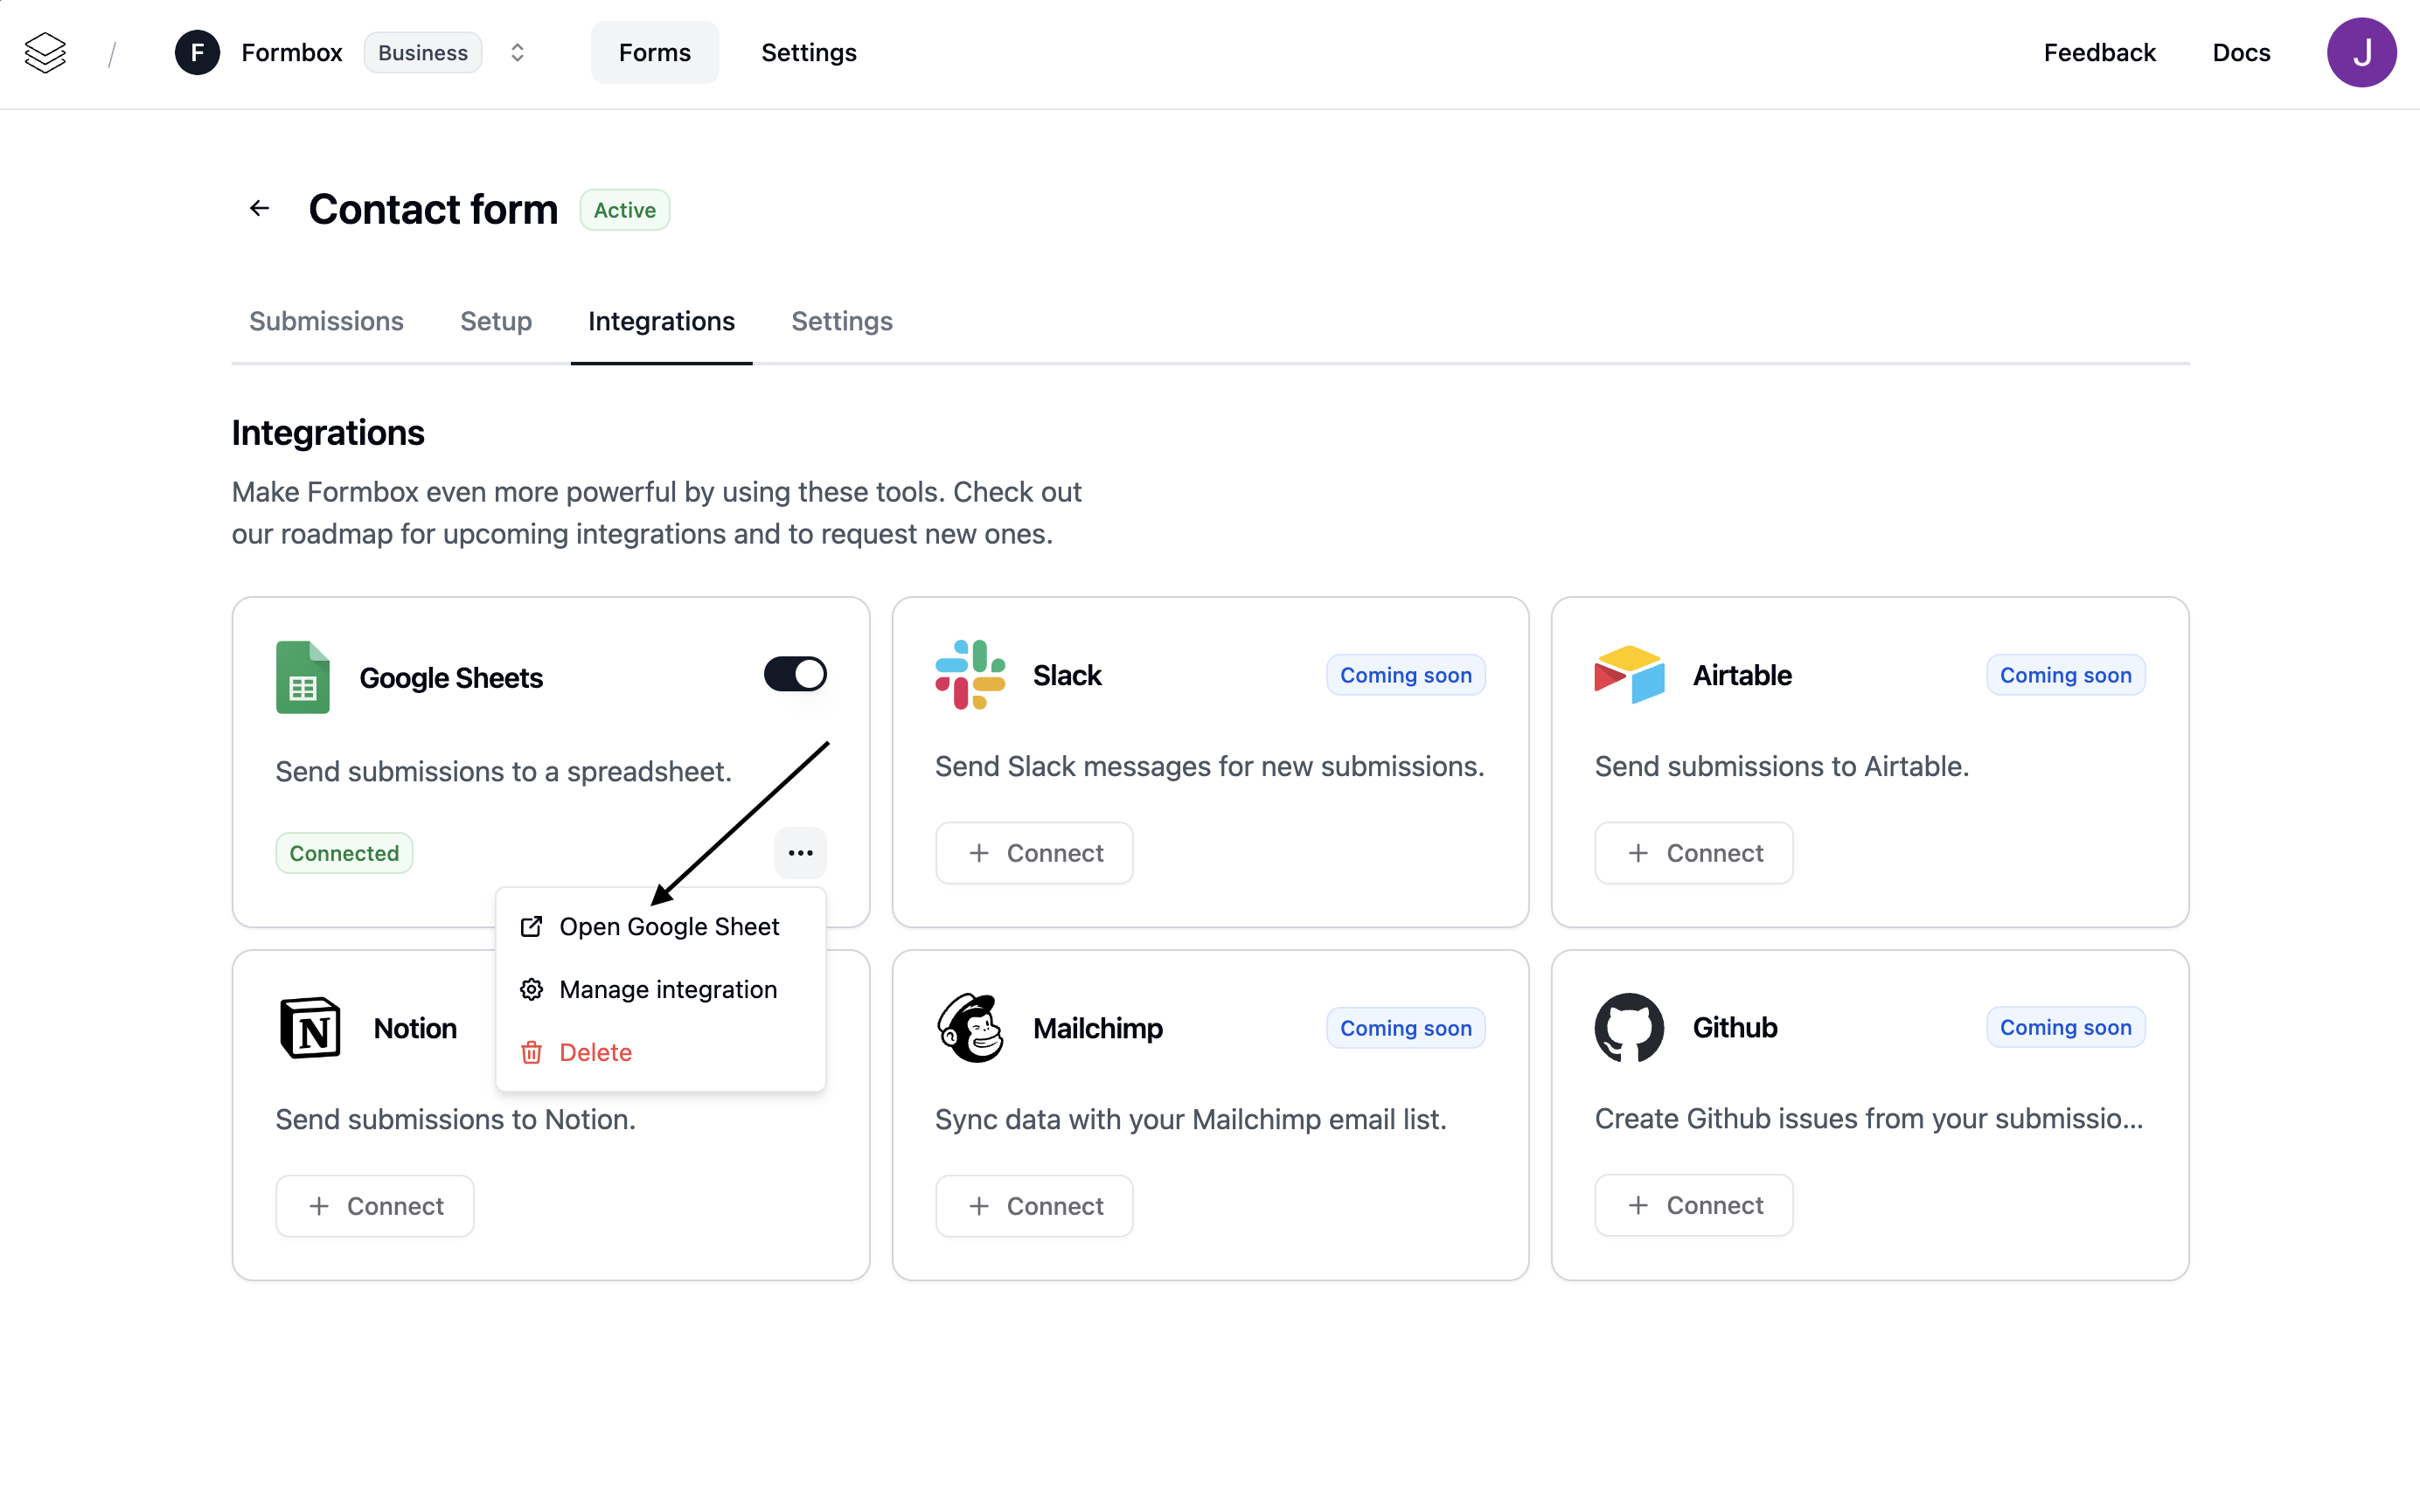2420x1512 pixels.
Task: Open the Setup tab
Action: point(496,321)
